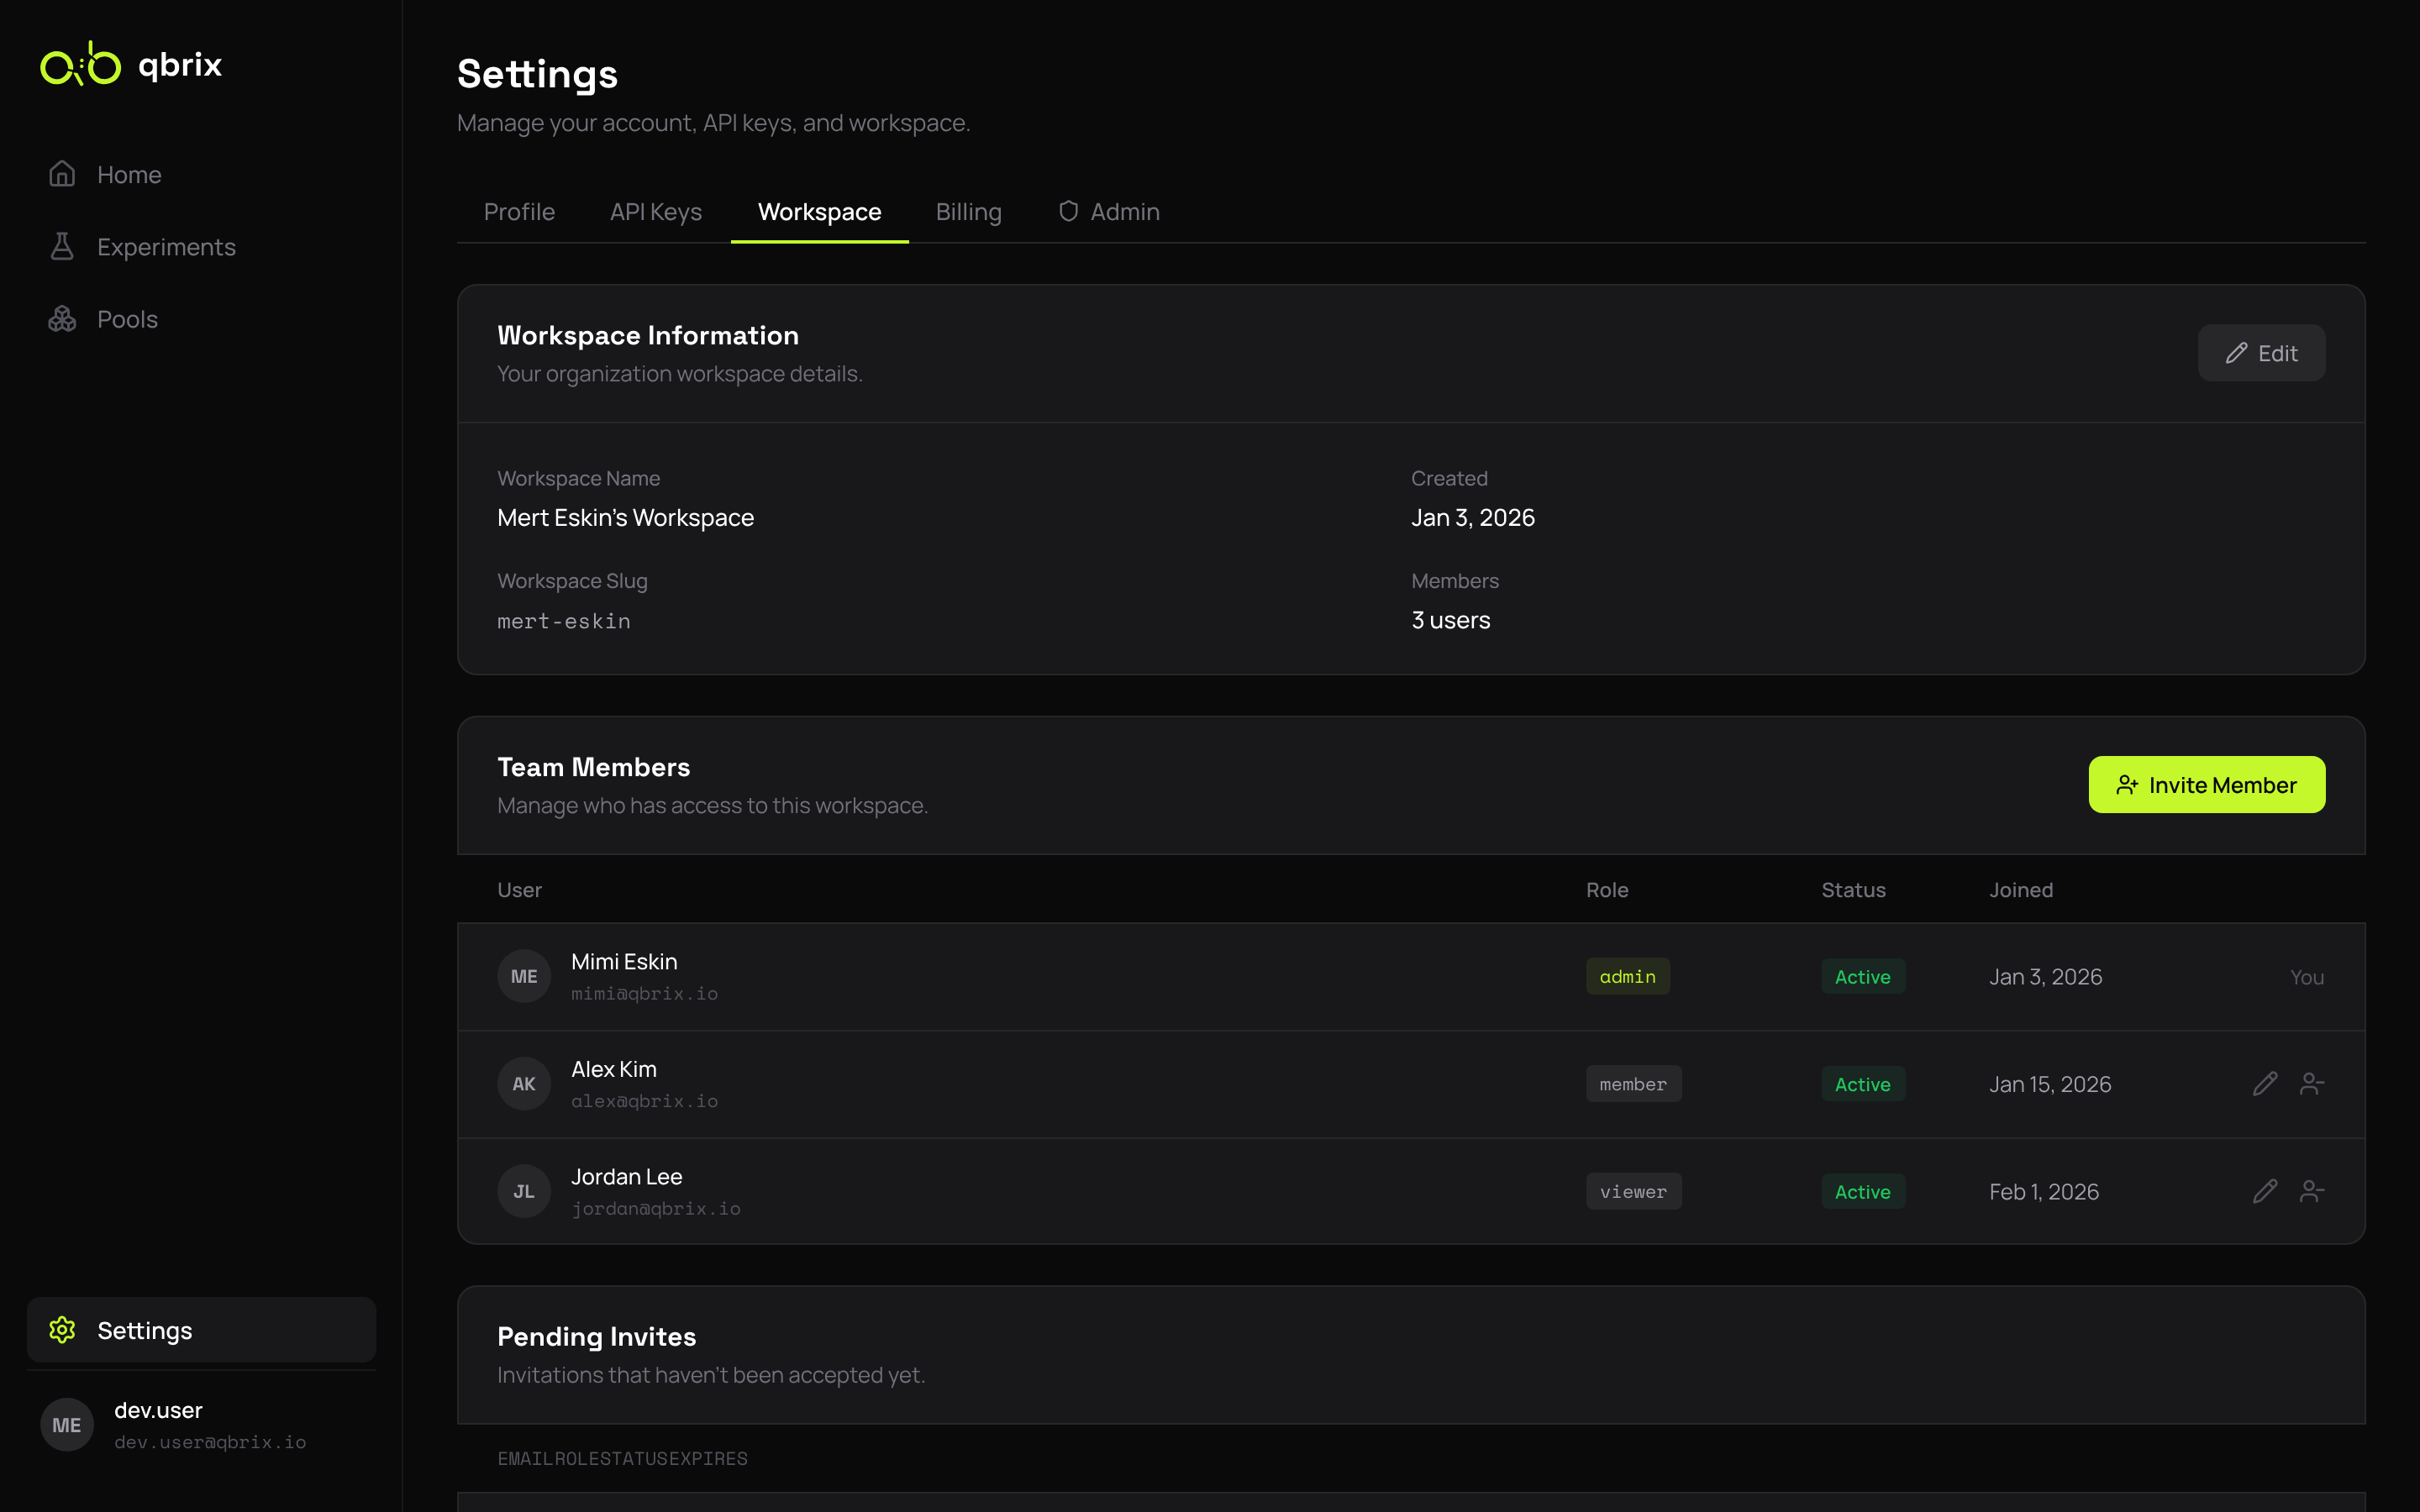This screenshot has height=1512, width=2420.
Task: Click the Settings gear icon
Action: [x=62, y=1330]
